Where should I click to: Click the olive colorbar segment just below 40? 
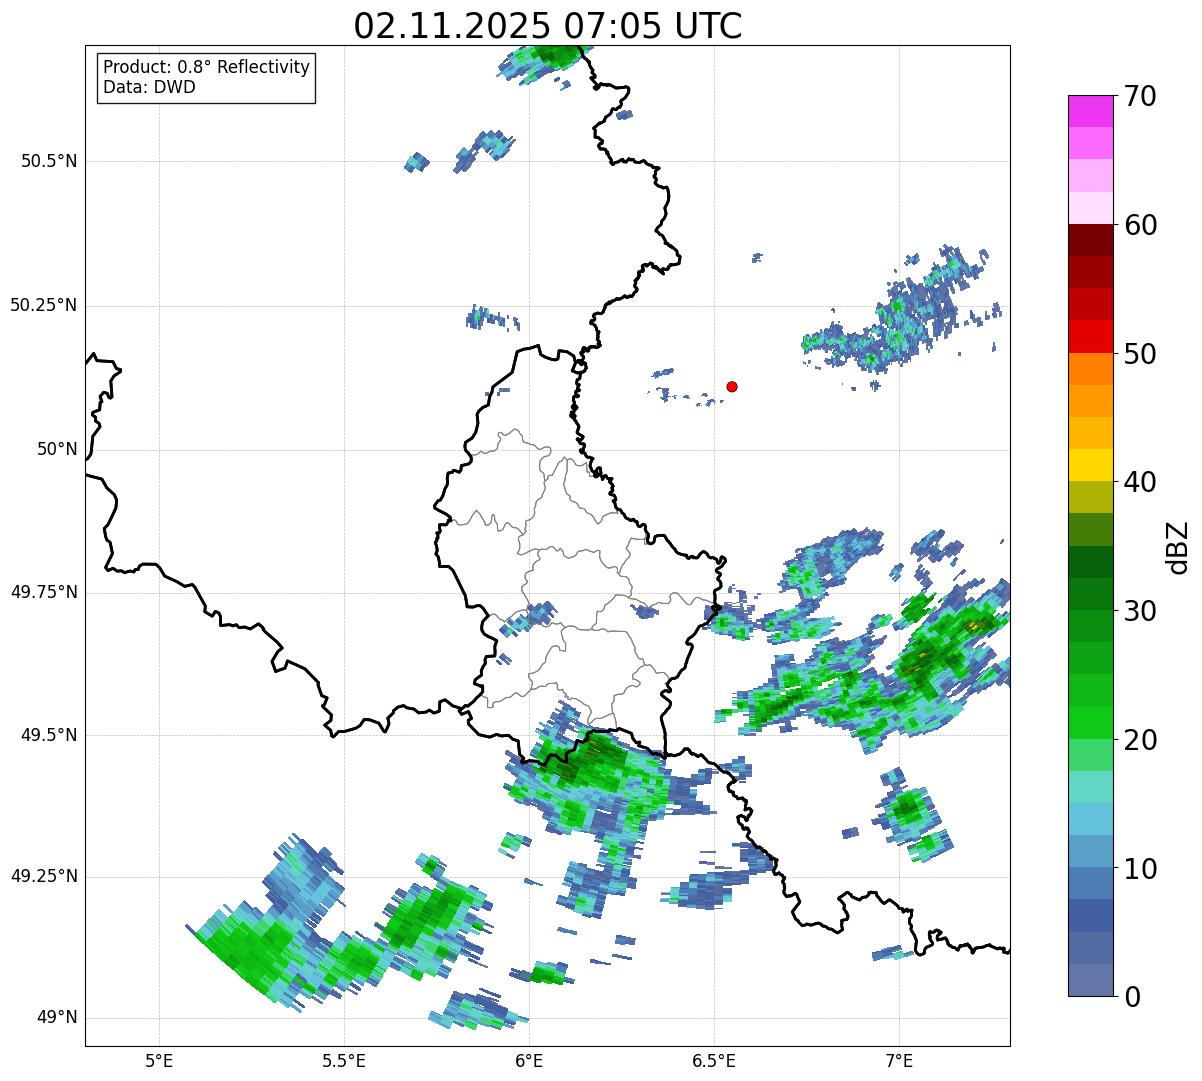click(1090, 497)
